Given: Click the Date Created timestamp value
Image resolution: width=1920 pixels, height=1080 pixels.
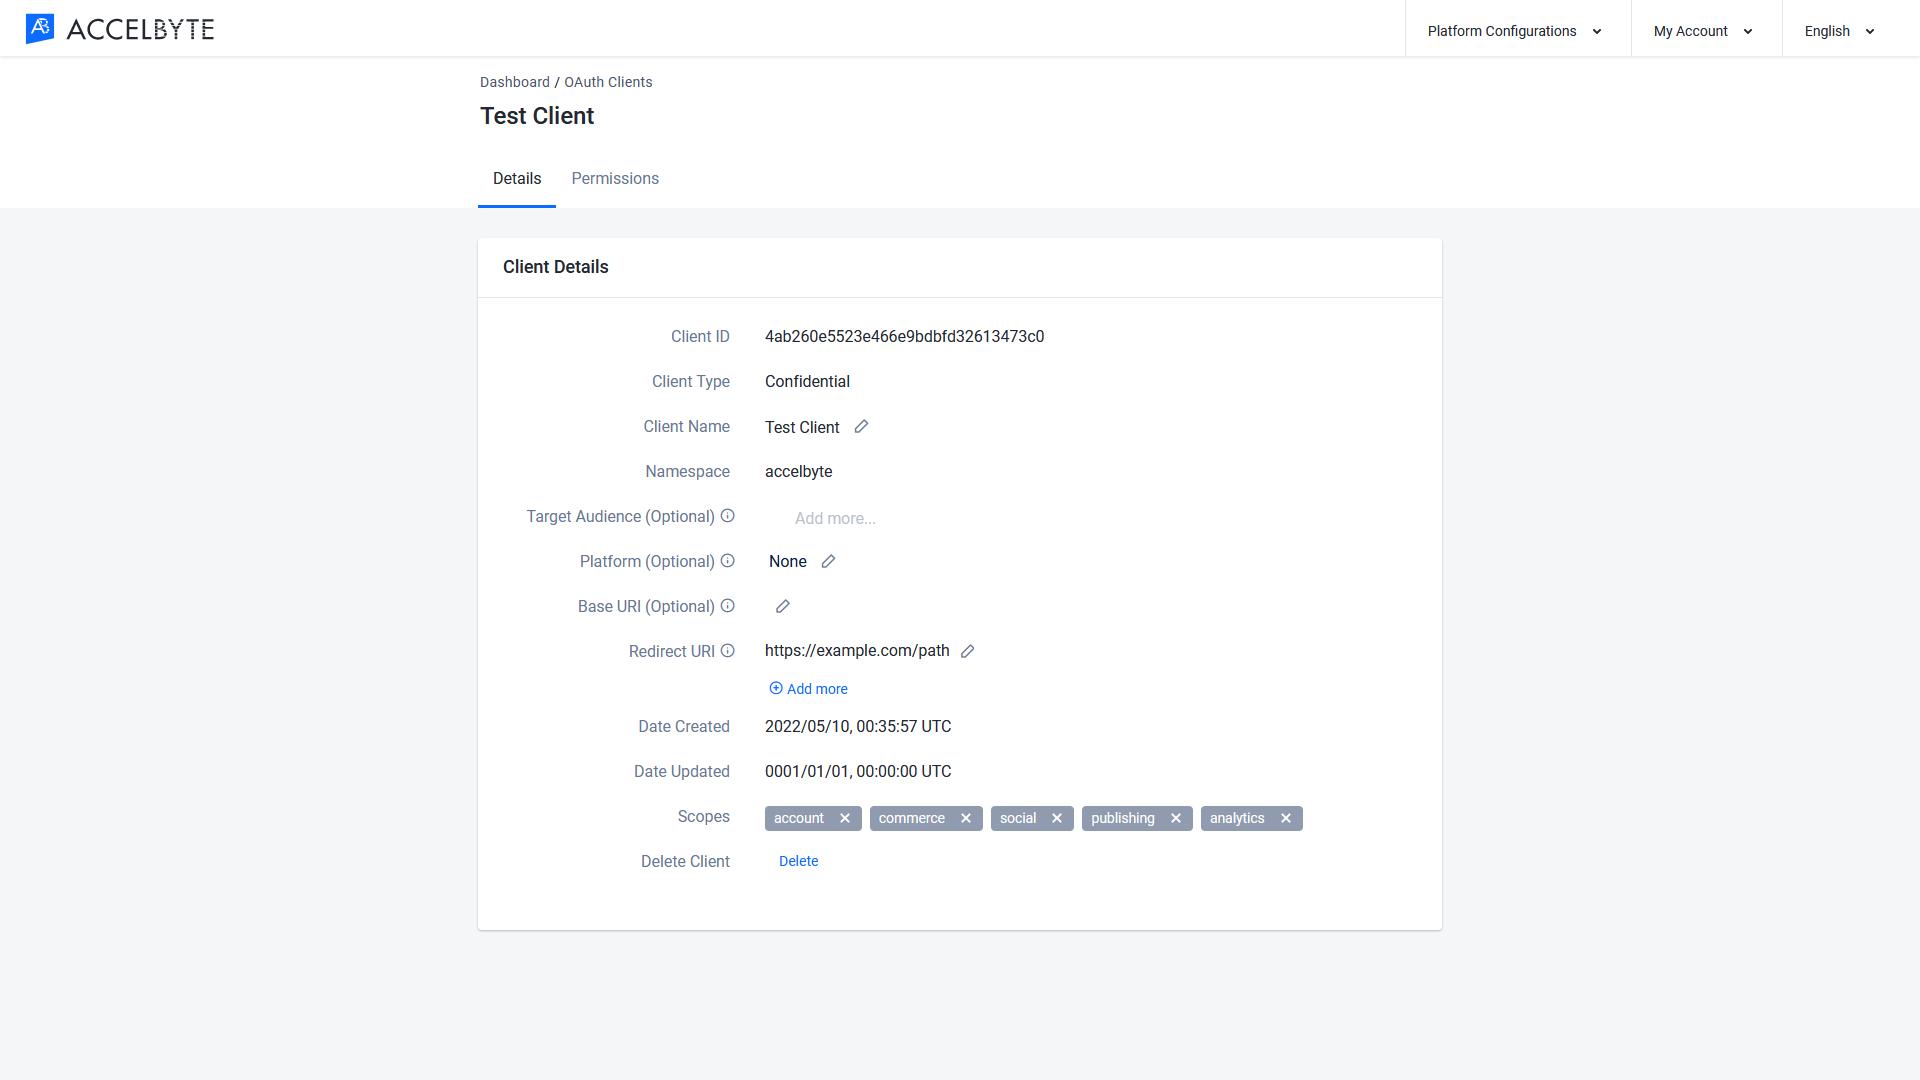Looking at the screenshot, I should (858, 727).
